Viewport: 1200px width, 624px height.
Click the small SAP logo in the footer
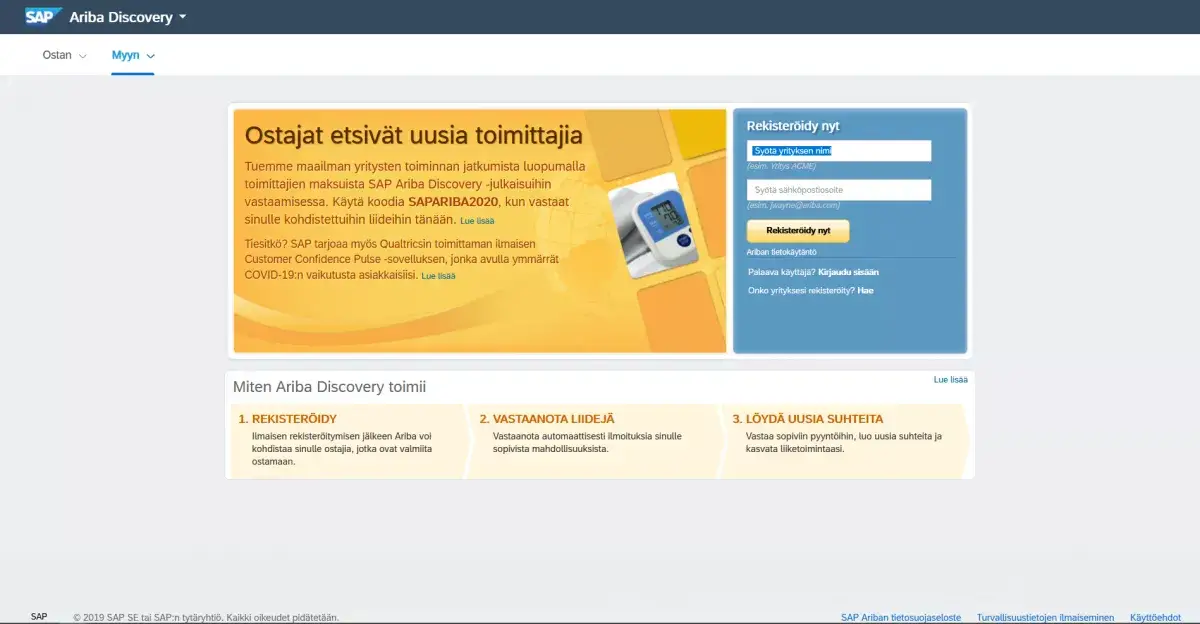pyautogui.click(x=39, y=617)
